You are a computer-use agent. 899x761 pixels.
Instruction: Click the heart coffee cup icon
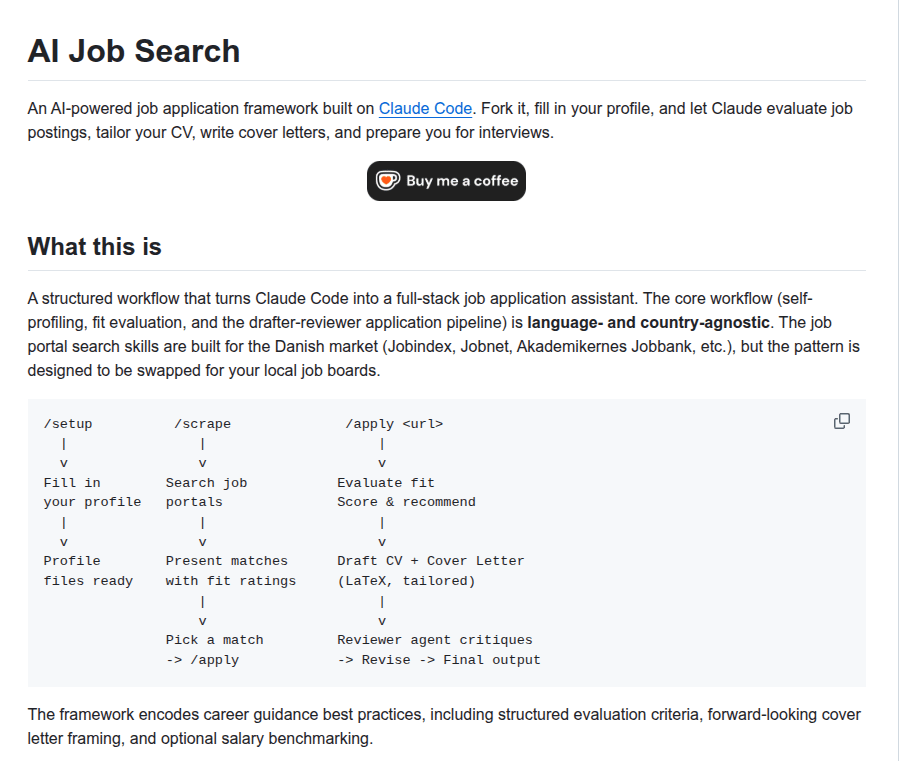coord(388,181)
